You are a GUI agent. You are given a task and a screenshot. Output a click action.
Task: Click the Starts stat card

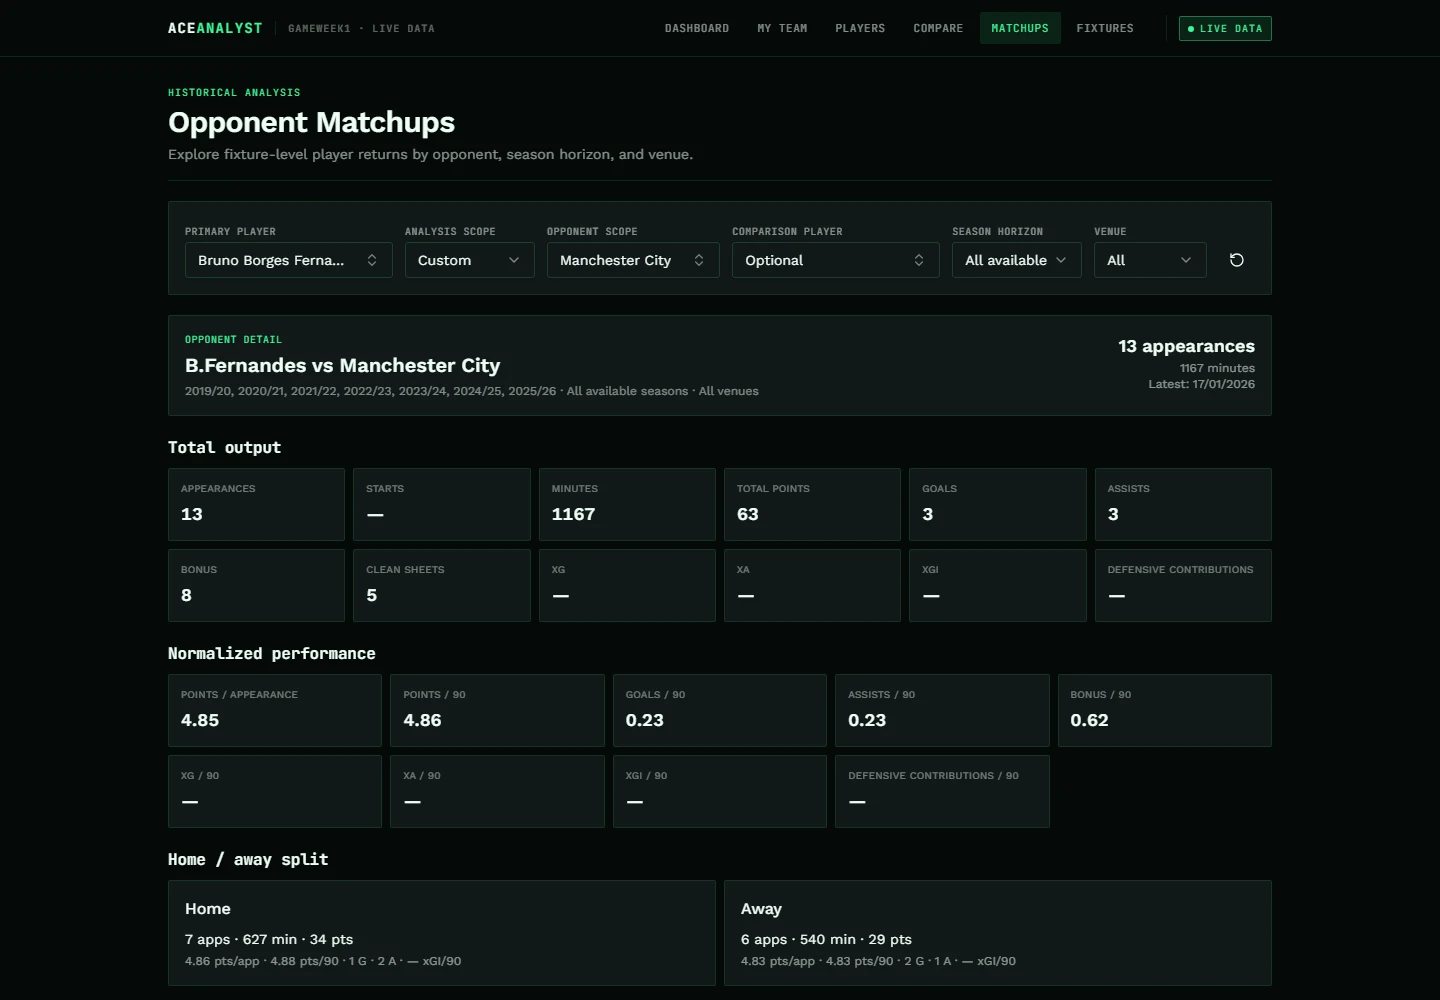tap(442, 504)
